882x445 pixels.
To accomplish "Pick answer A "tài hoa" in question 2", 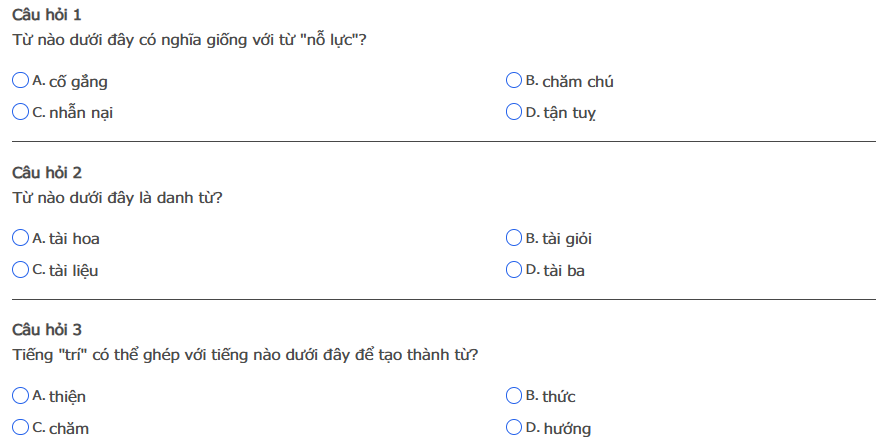I will [21, 238].
